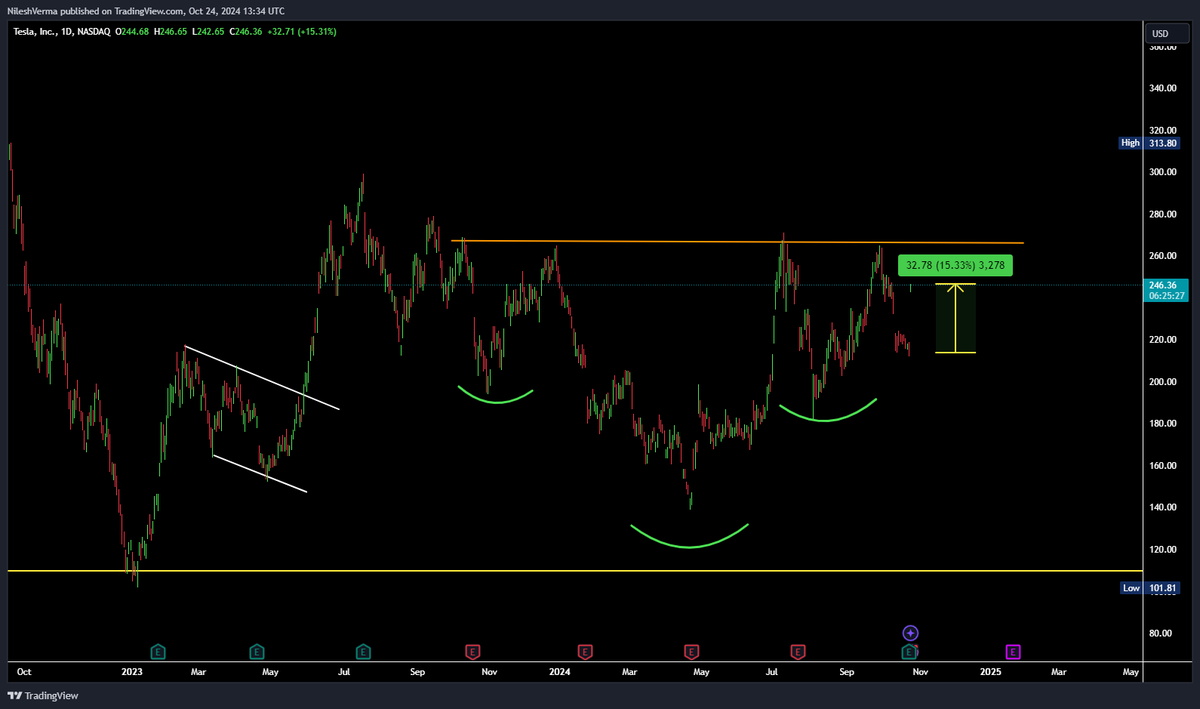Click the Tesla, Inc. symbol title
The height and width of the screenshot is (709, 1200).
(x=34, y=32)
